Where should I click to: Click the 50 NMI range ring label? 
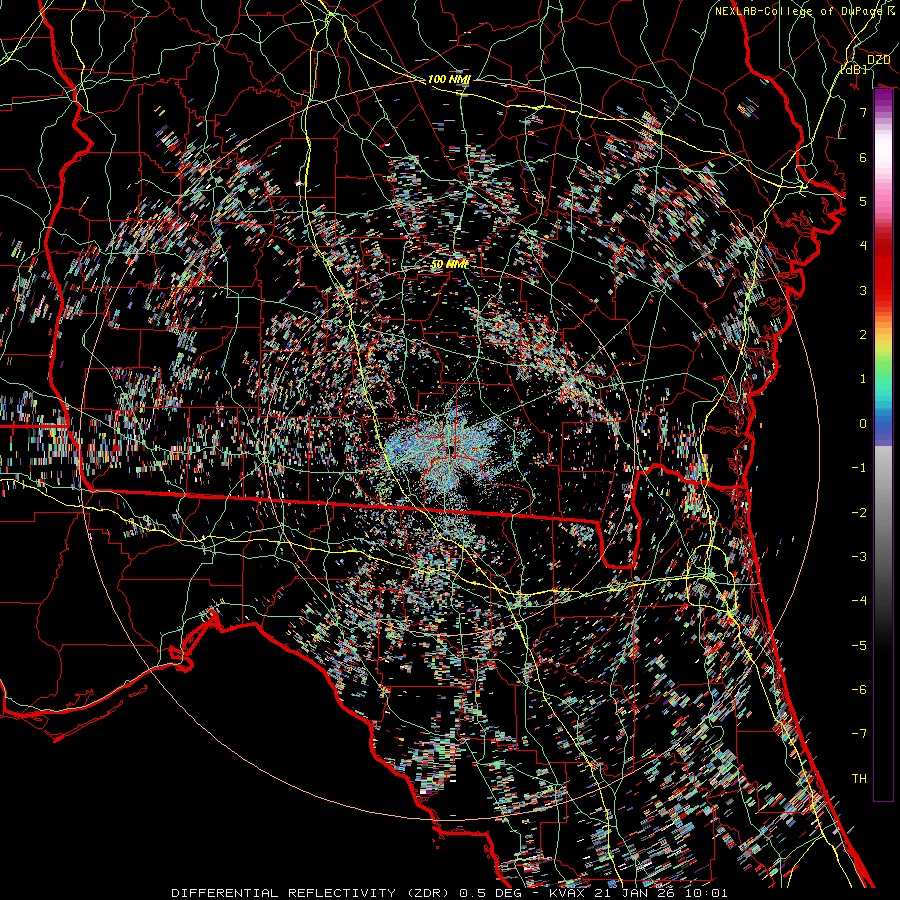(449, 264)
